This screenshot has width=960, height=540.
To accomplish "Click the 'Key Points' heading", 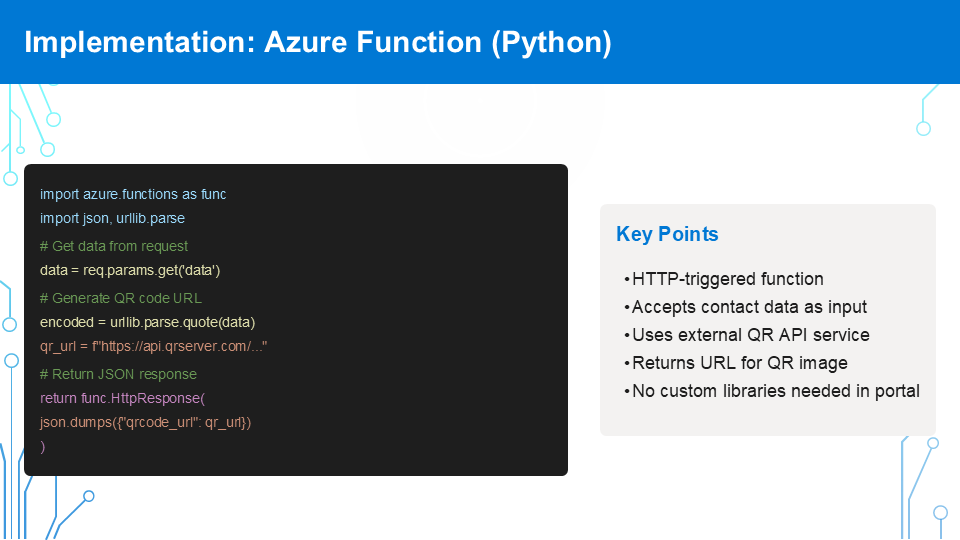I will (667, 235).
